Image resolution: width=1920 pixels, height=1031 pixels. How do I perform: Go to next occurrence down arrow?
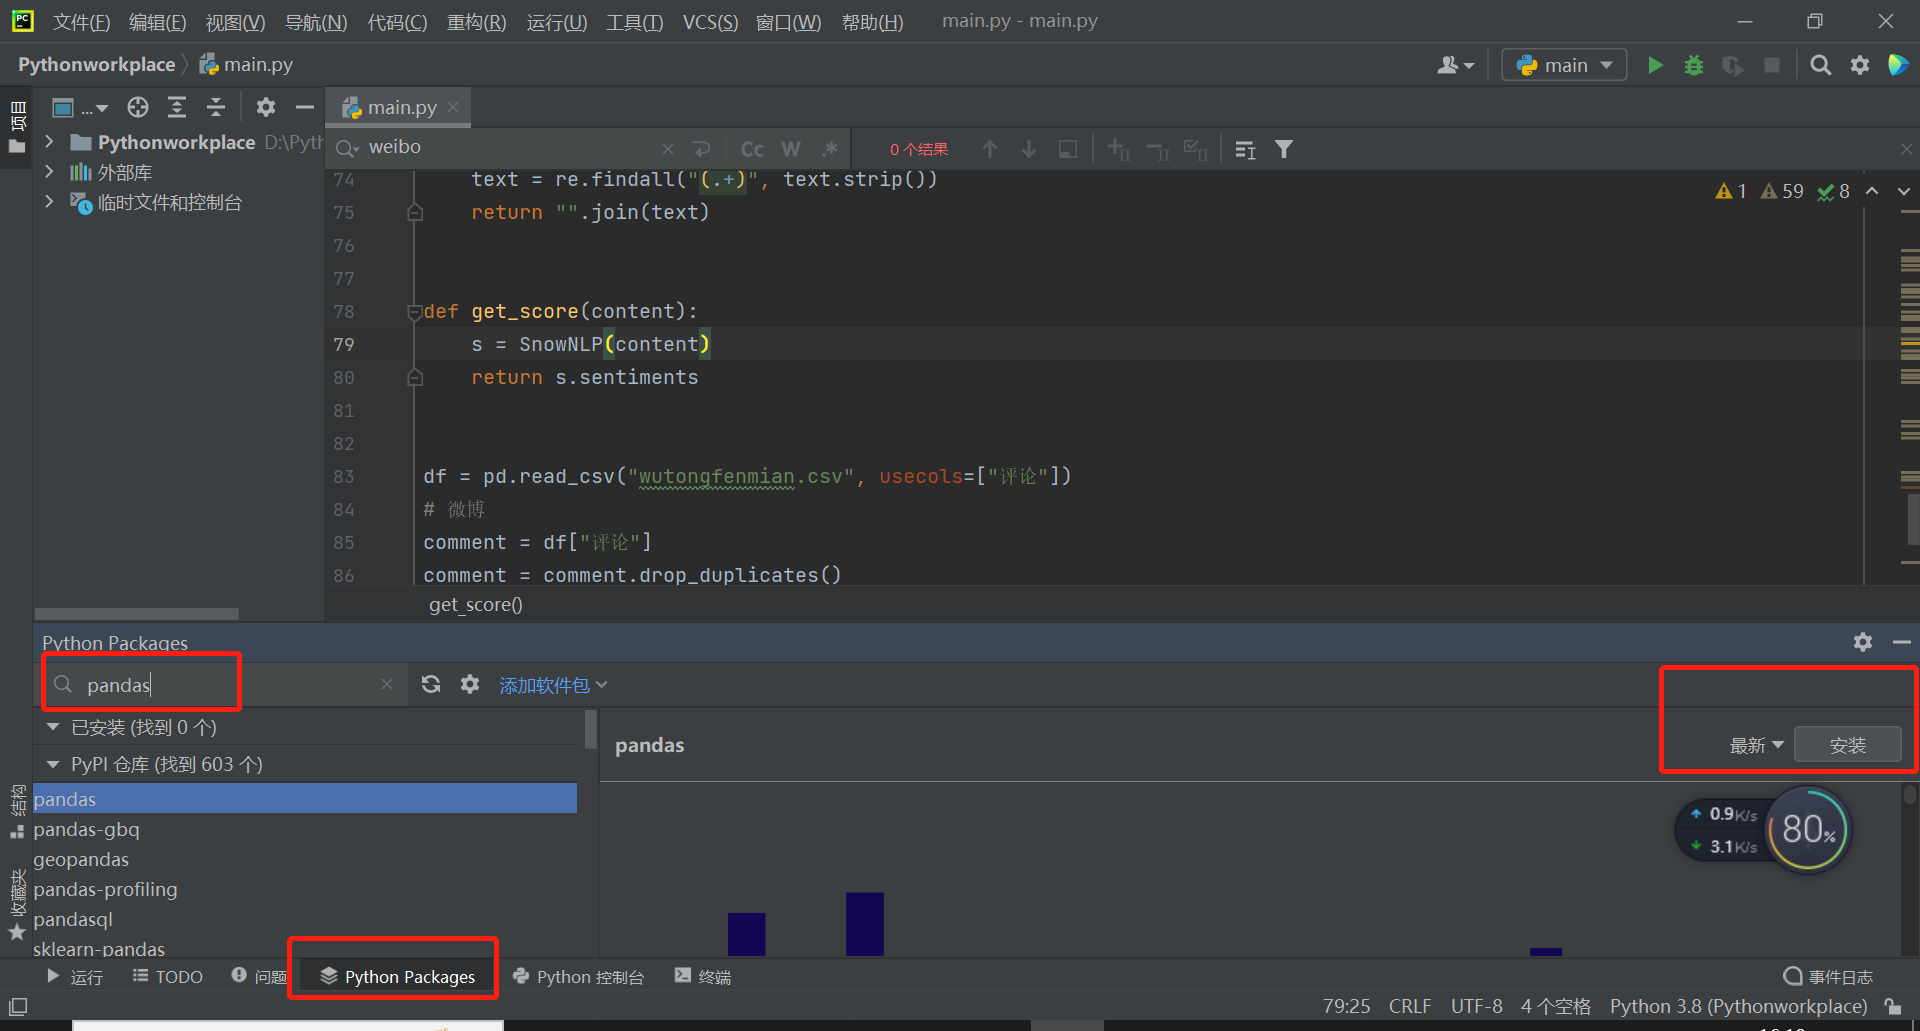tap(1029, 149)
